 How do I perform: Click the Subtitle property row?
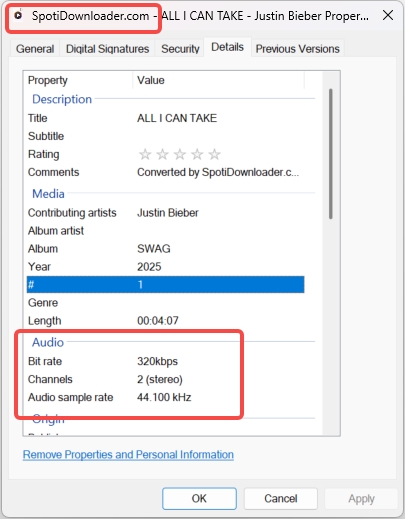click(165, 136)
